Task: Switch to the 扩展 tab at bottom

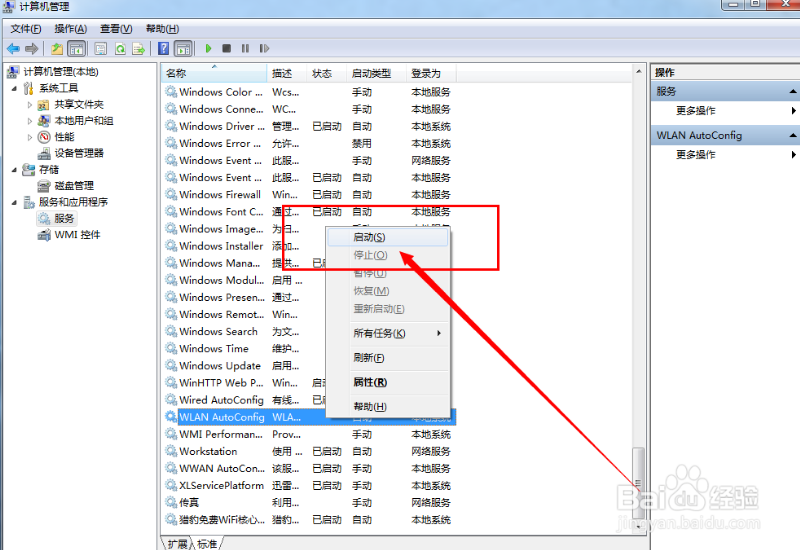Action: [x=177, y=544]
